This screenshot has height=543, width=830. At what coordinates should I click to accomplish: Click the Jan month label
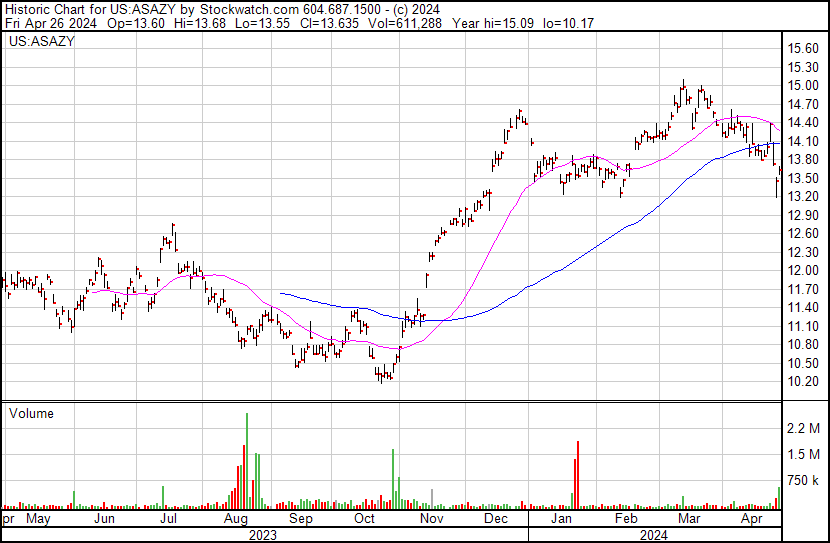(x=561, y=518)
